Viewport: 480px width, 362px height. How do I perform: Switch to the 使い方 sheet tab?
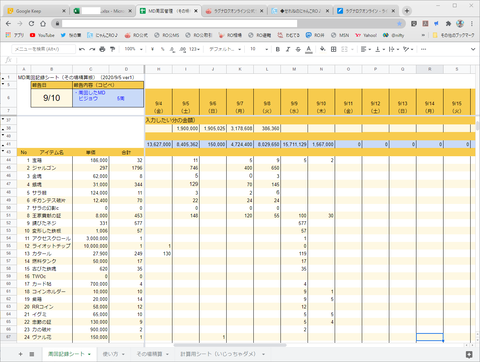tap(113, 354)
